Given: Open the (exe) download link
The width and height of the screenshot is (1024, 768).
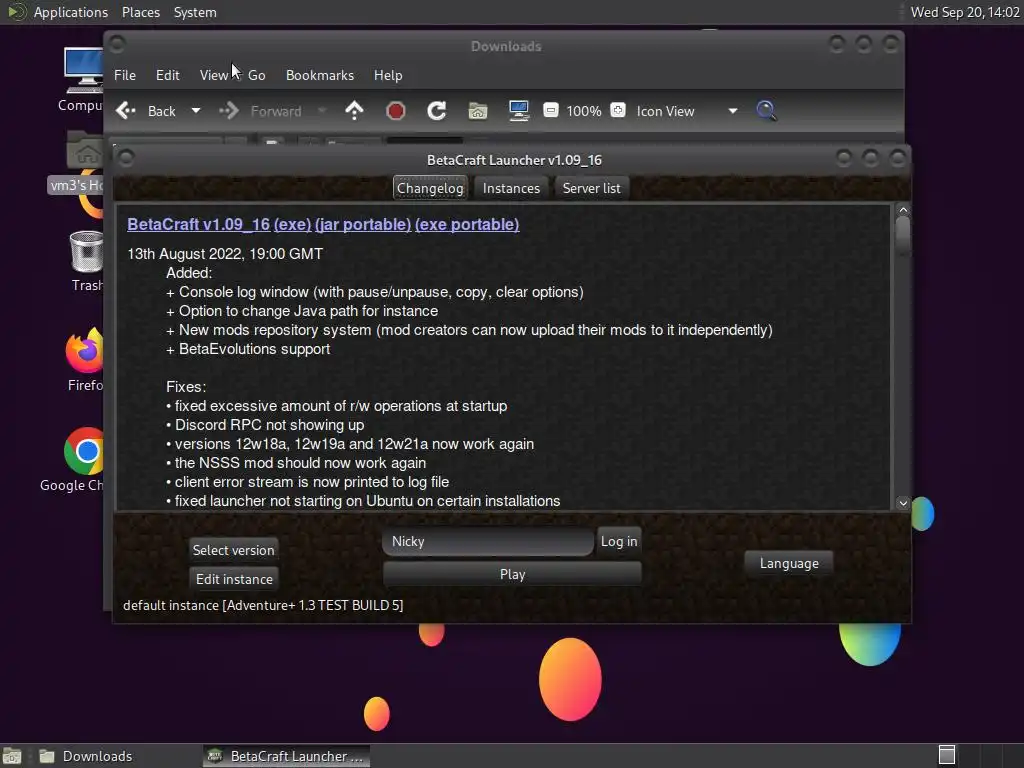Looking at the screenshot, I should (292, 224).
